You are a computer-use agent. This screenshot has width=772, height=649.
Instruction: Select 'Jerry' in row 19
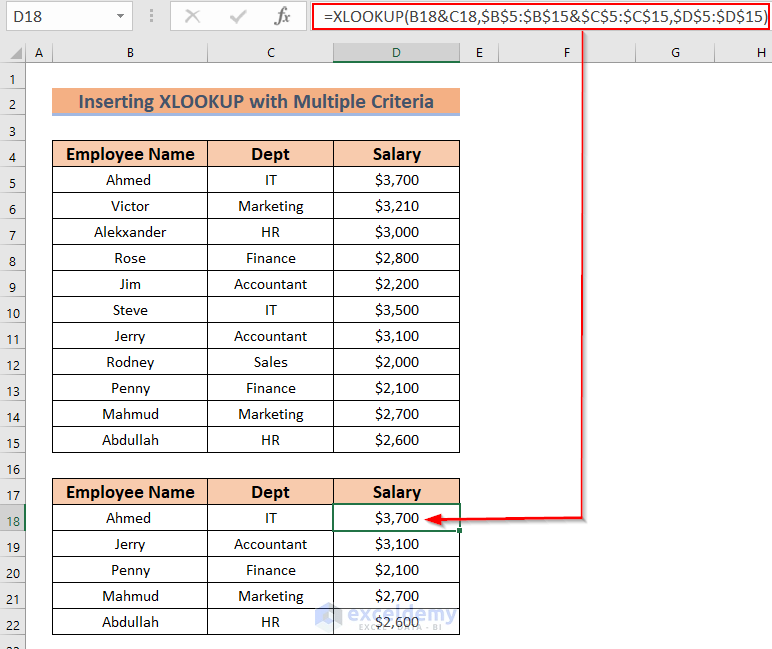pyautogui.click(x=130, y=544)
